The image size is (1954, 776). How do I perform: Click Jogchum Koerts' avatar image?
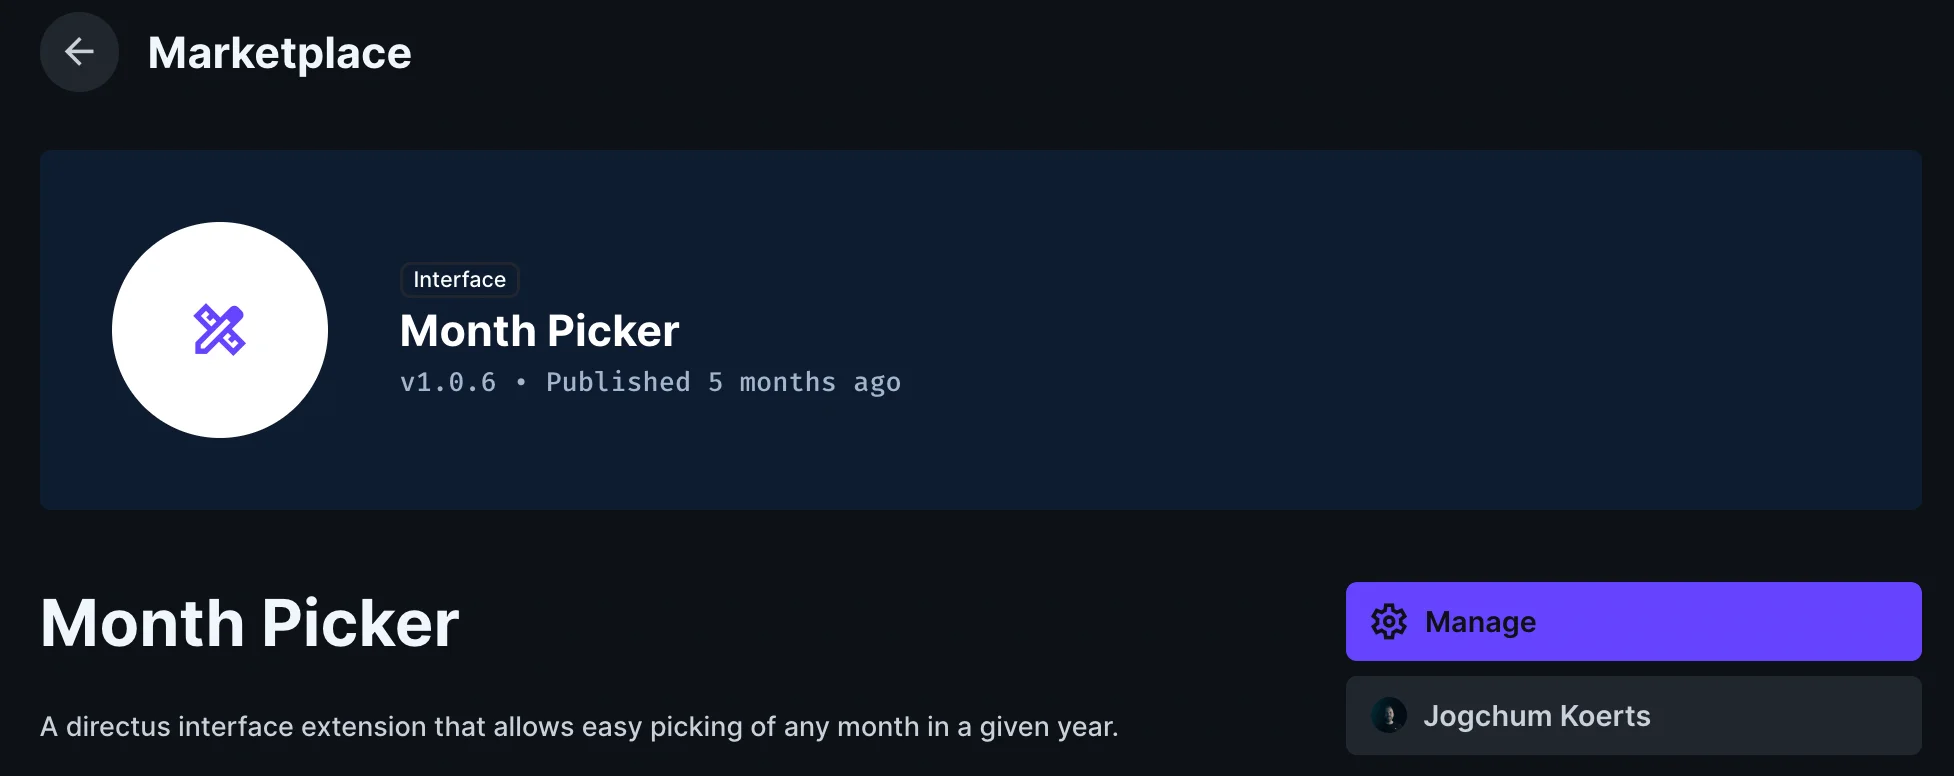pos(1389,716)
